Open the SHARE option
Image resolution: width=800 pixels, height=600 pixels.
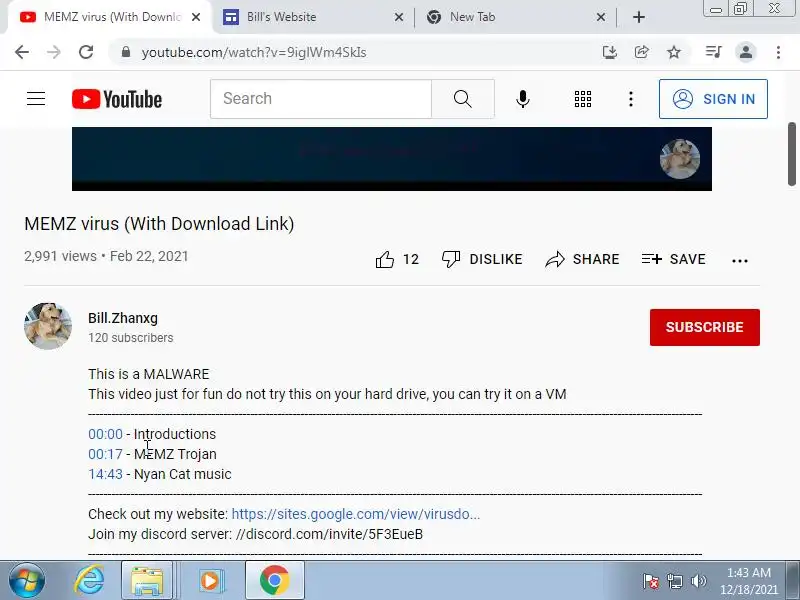coord(582,259)
